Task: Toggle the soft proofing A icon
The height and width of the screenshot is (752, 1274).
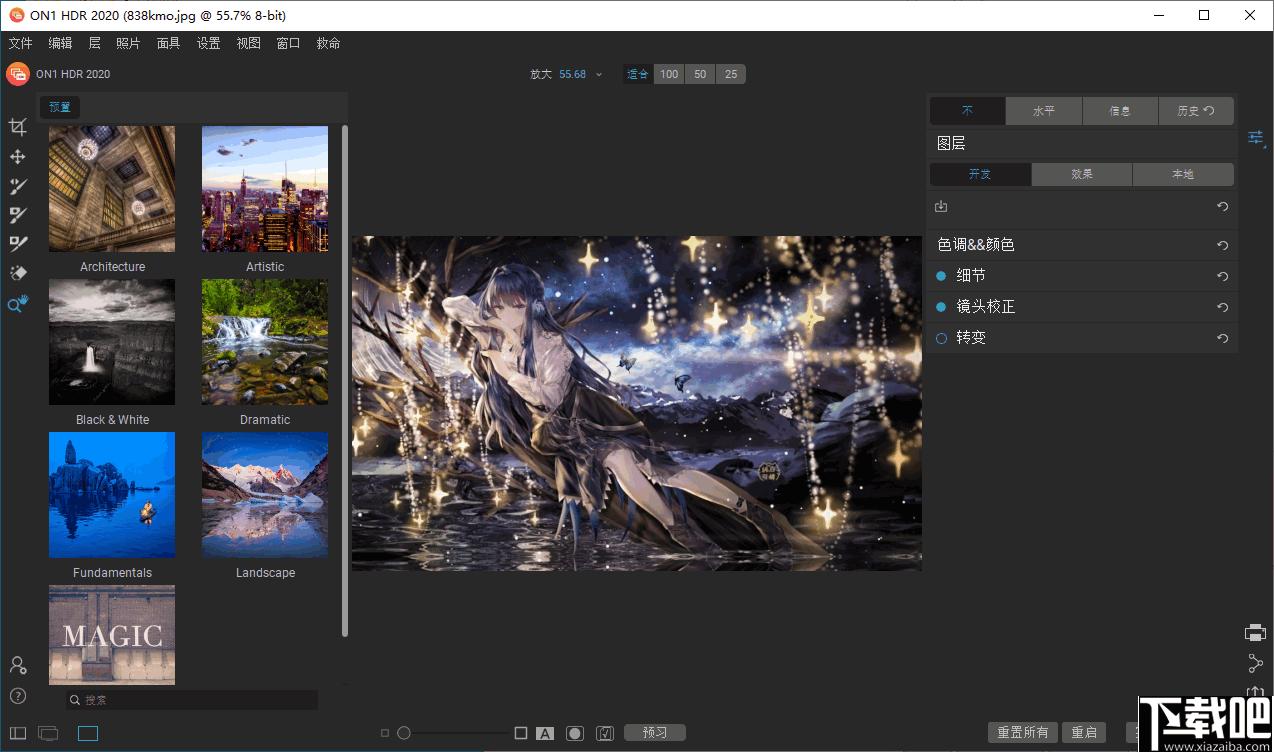Action: click(x=544, y=733)
